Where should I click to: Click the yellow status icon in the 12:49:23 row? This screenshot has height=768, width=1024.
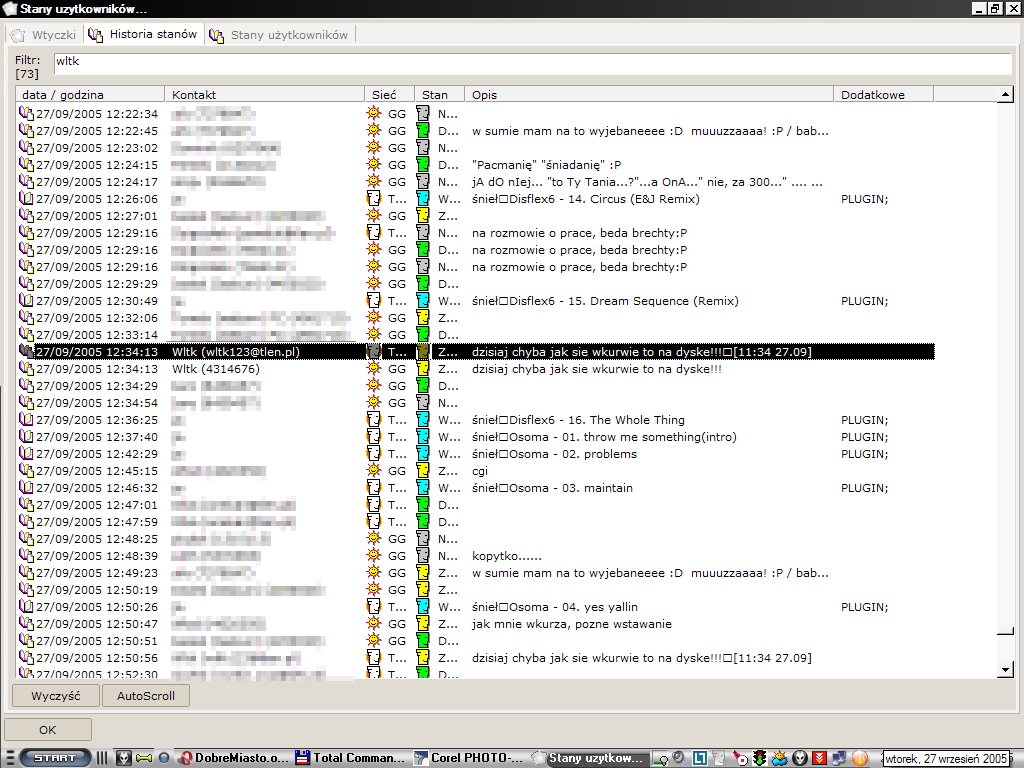tap(423, 573)
